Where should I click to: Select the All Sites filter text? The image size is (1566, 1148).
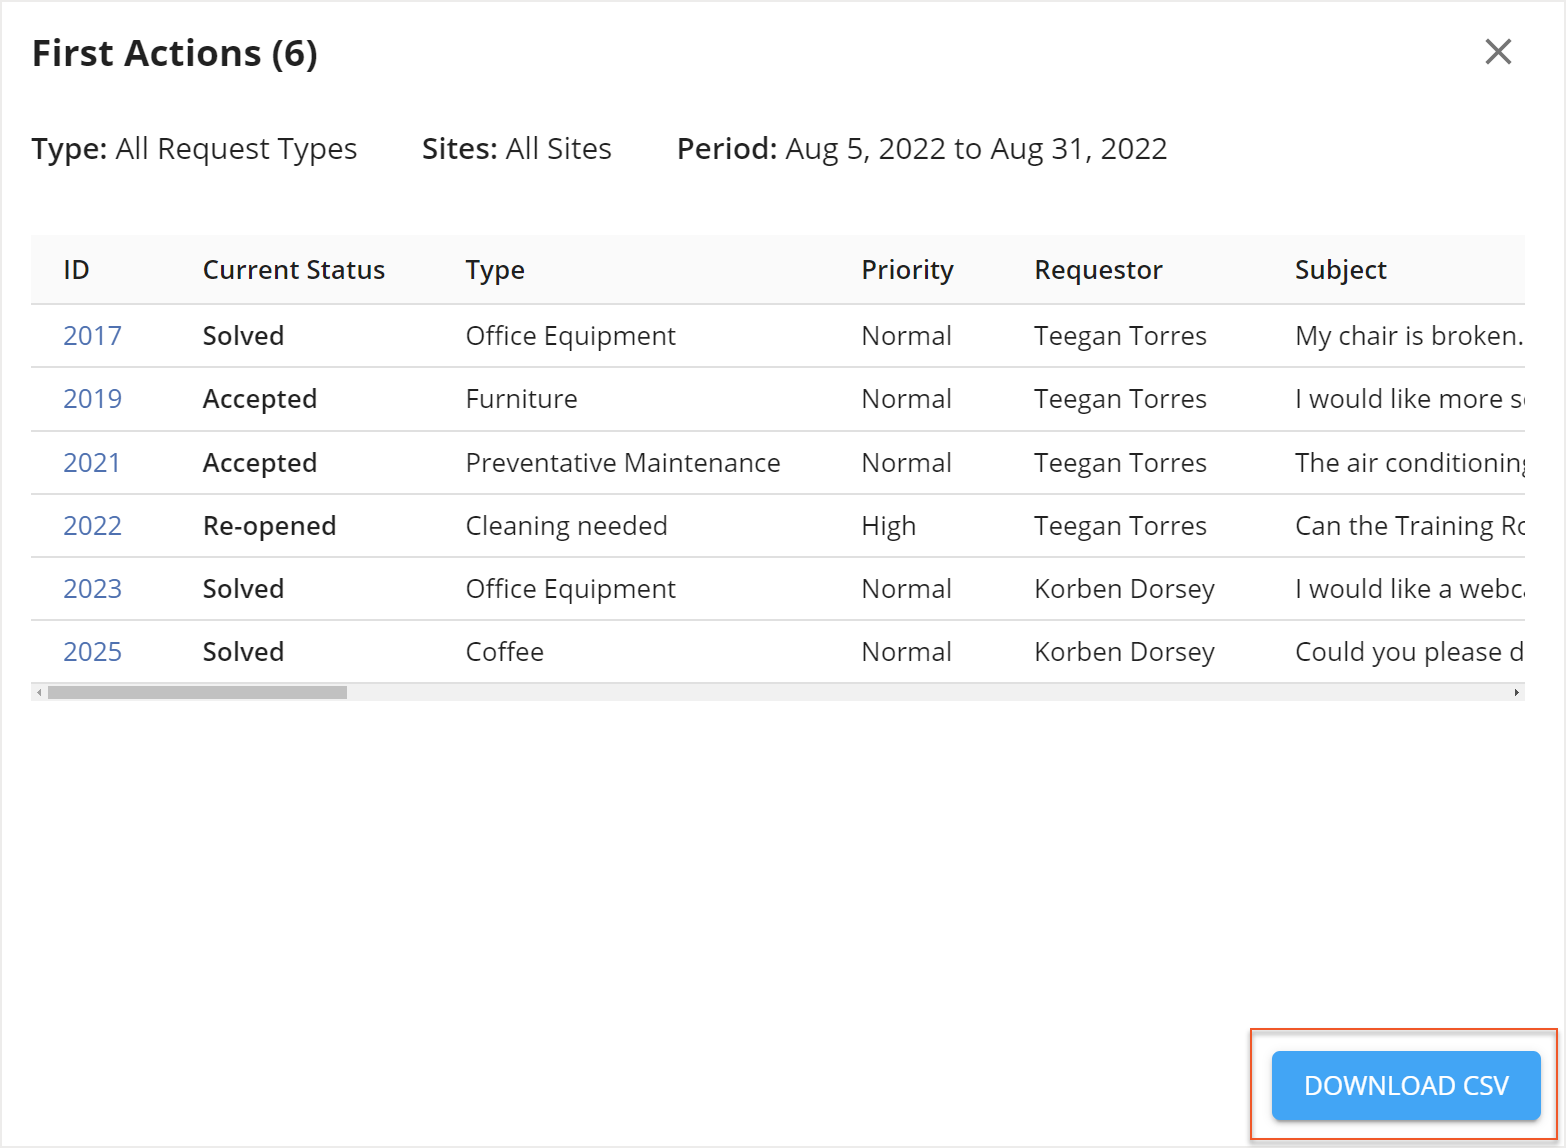pyautogui.click(x=557, y=148)
